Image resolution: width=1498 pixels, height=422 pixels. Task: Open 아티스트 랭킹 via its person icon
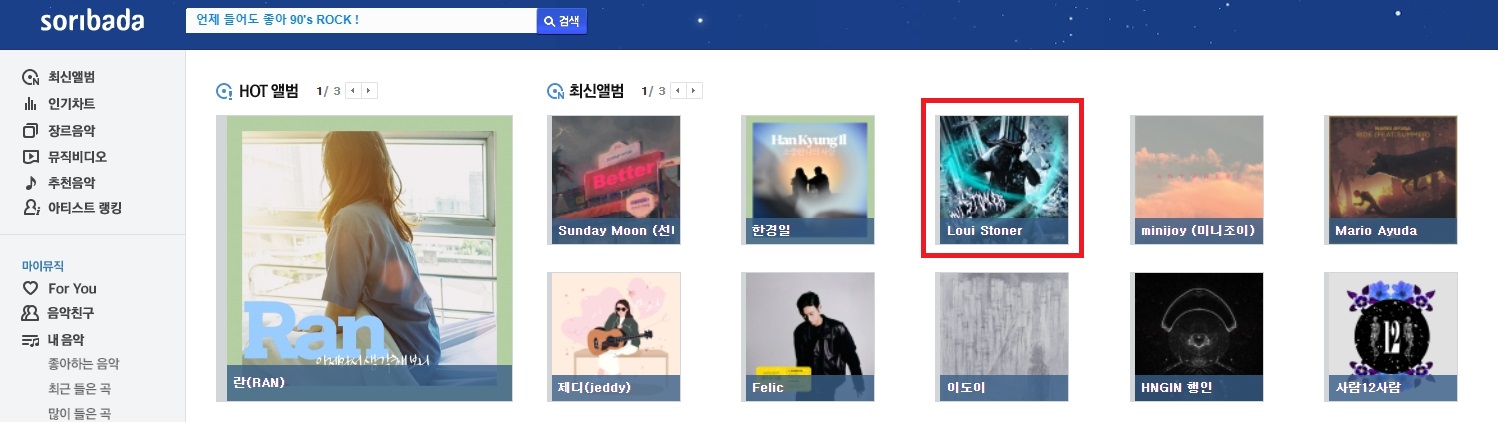(30, 208)
